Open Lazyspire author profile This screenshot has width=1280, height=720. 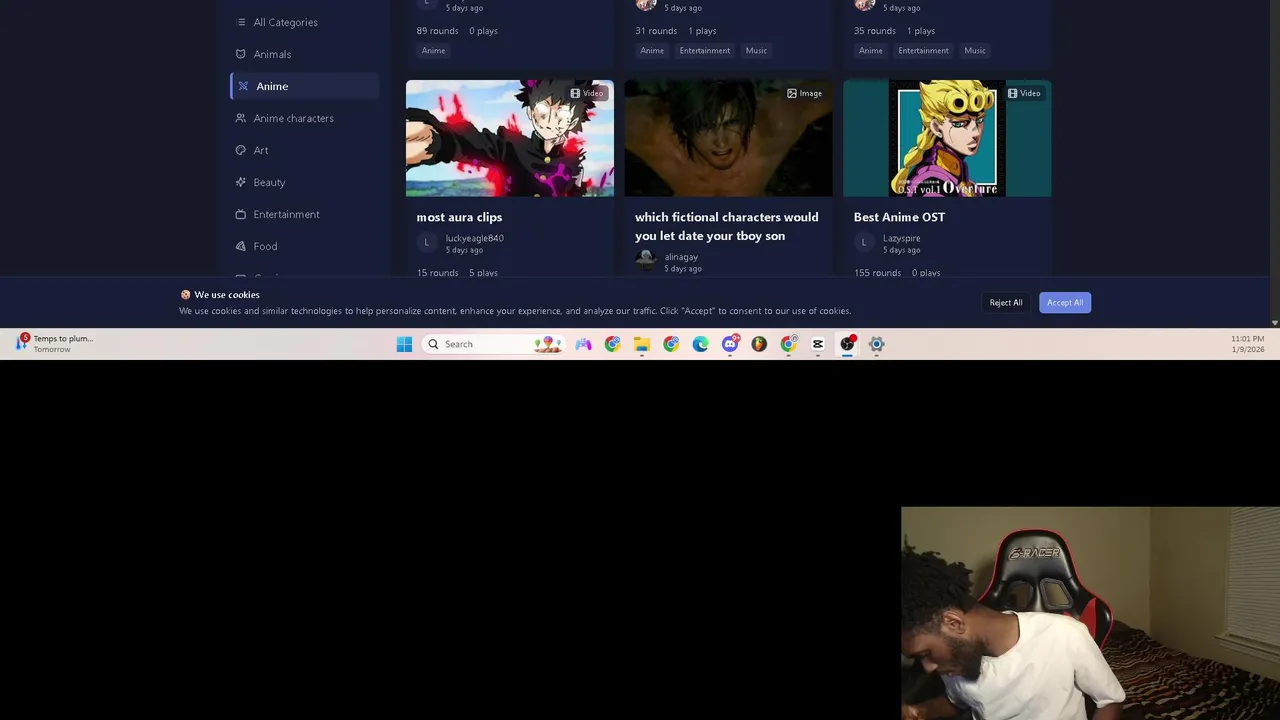coord(901,238)
